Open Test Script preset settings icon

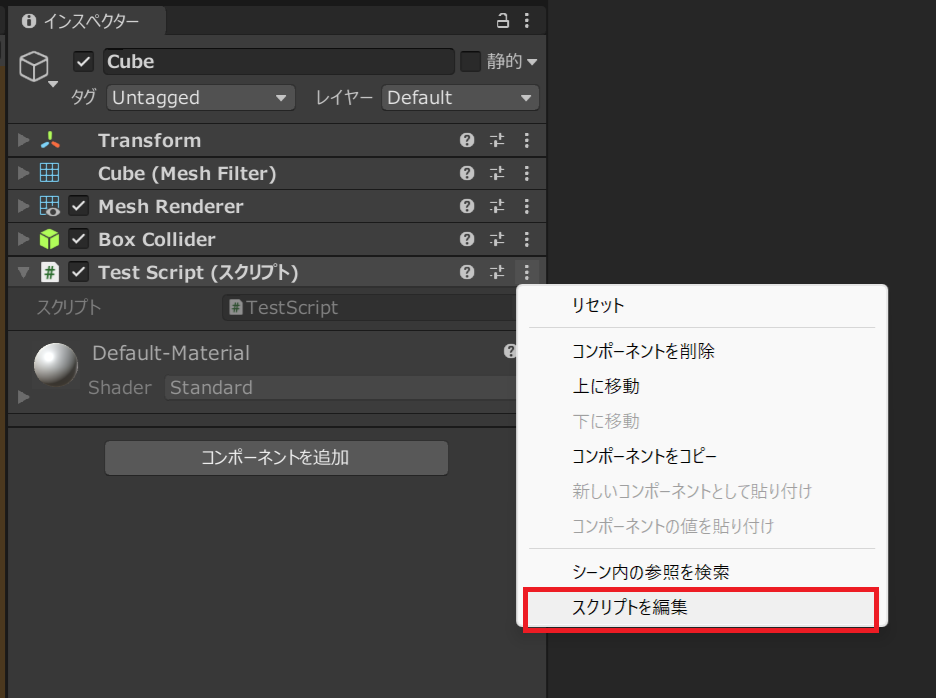point(497,272)
